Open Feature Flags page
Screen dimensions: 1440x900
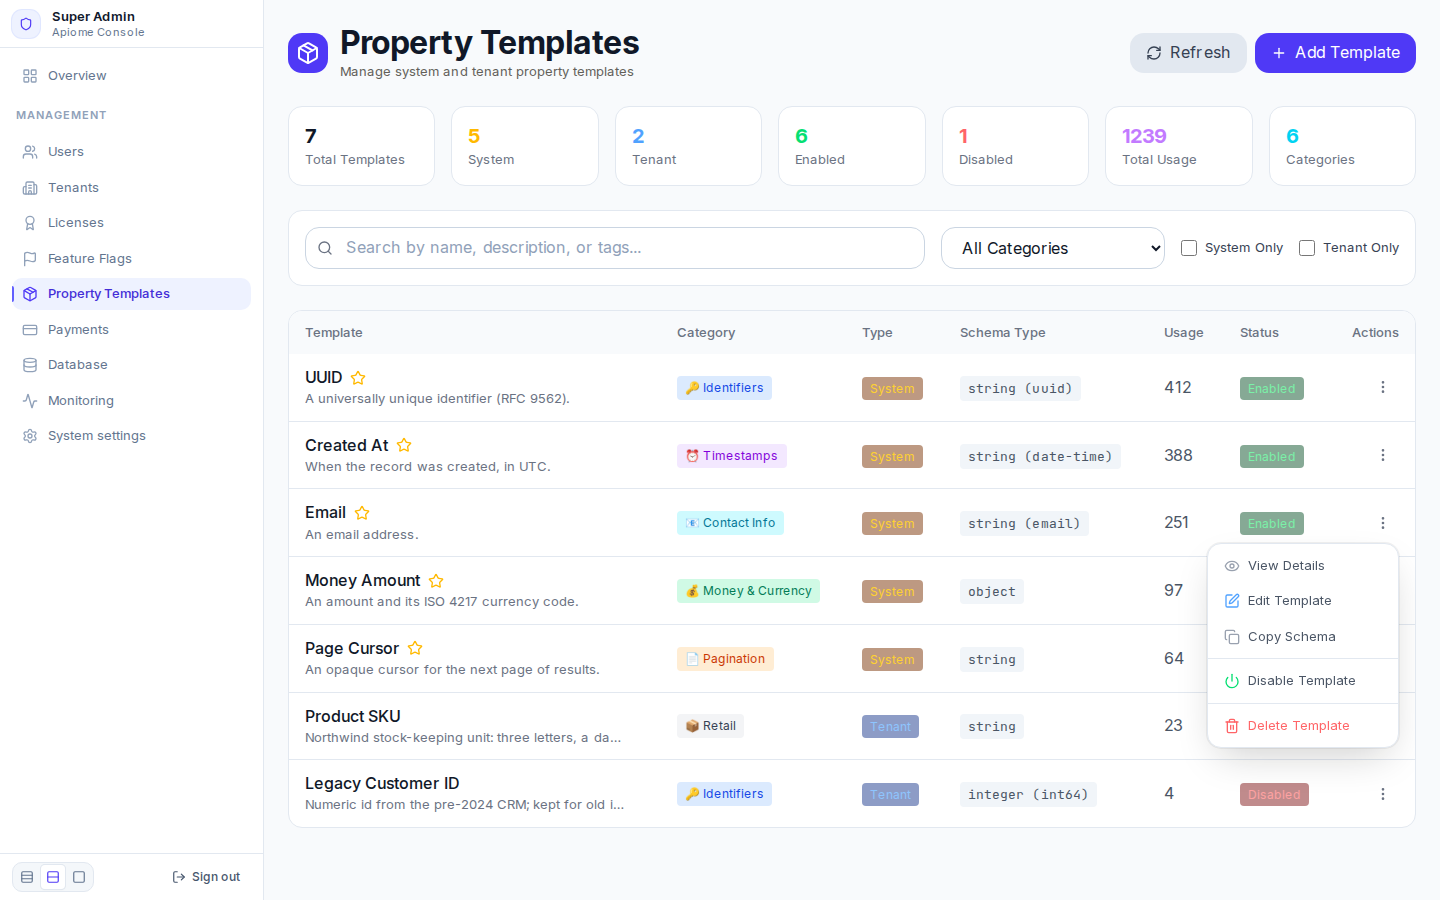tap(131, 259)
